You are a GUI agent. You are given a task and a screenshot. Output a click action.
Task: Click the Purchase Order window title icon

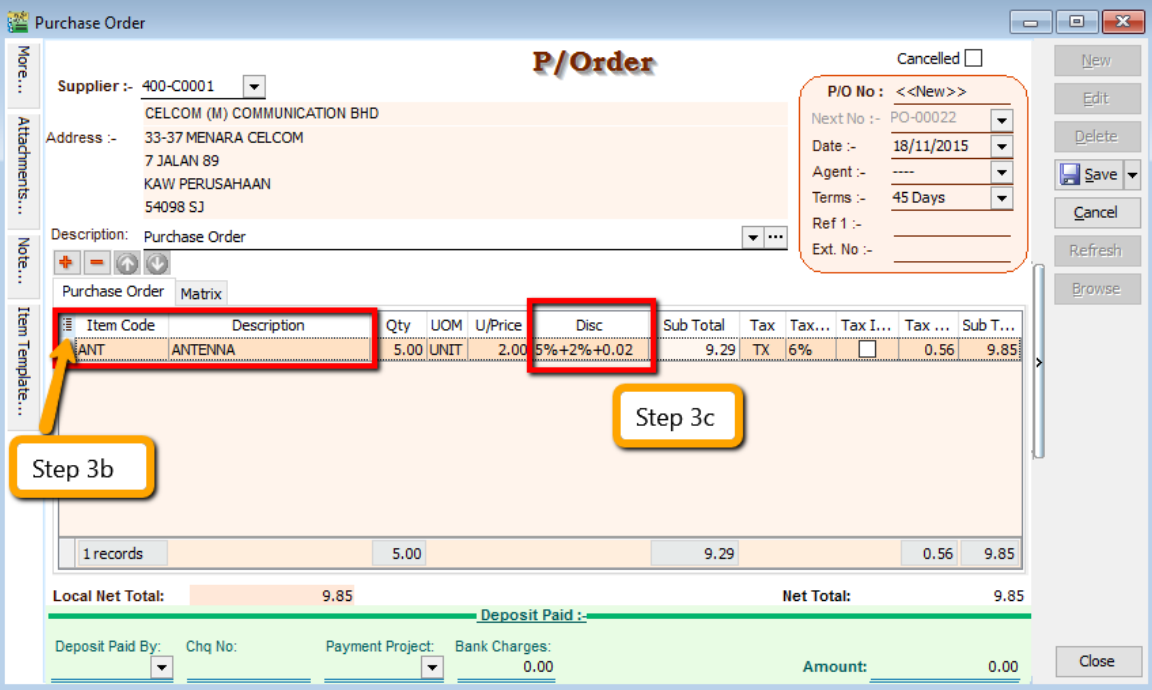17,21
